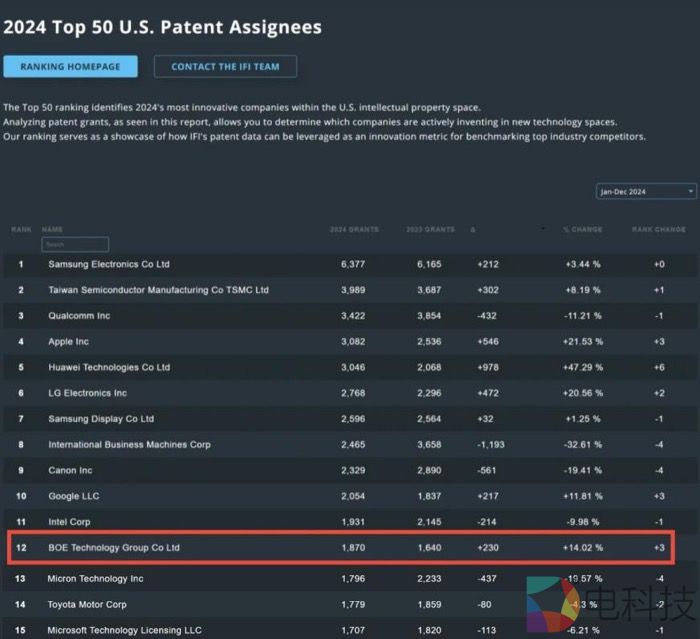Image resolution: width=700 pixels, height=639 pixels.
Task: Click rank number 12 cell
Action: 21,548
